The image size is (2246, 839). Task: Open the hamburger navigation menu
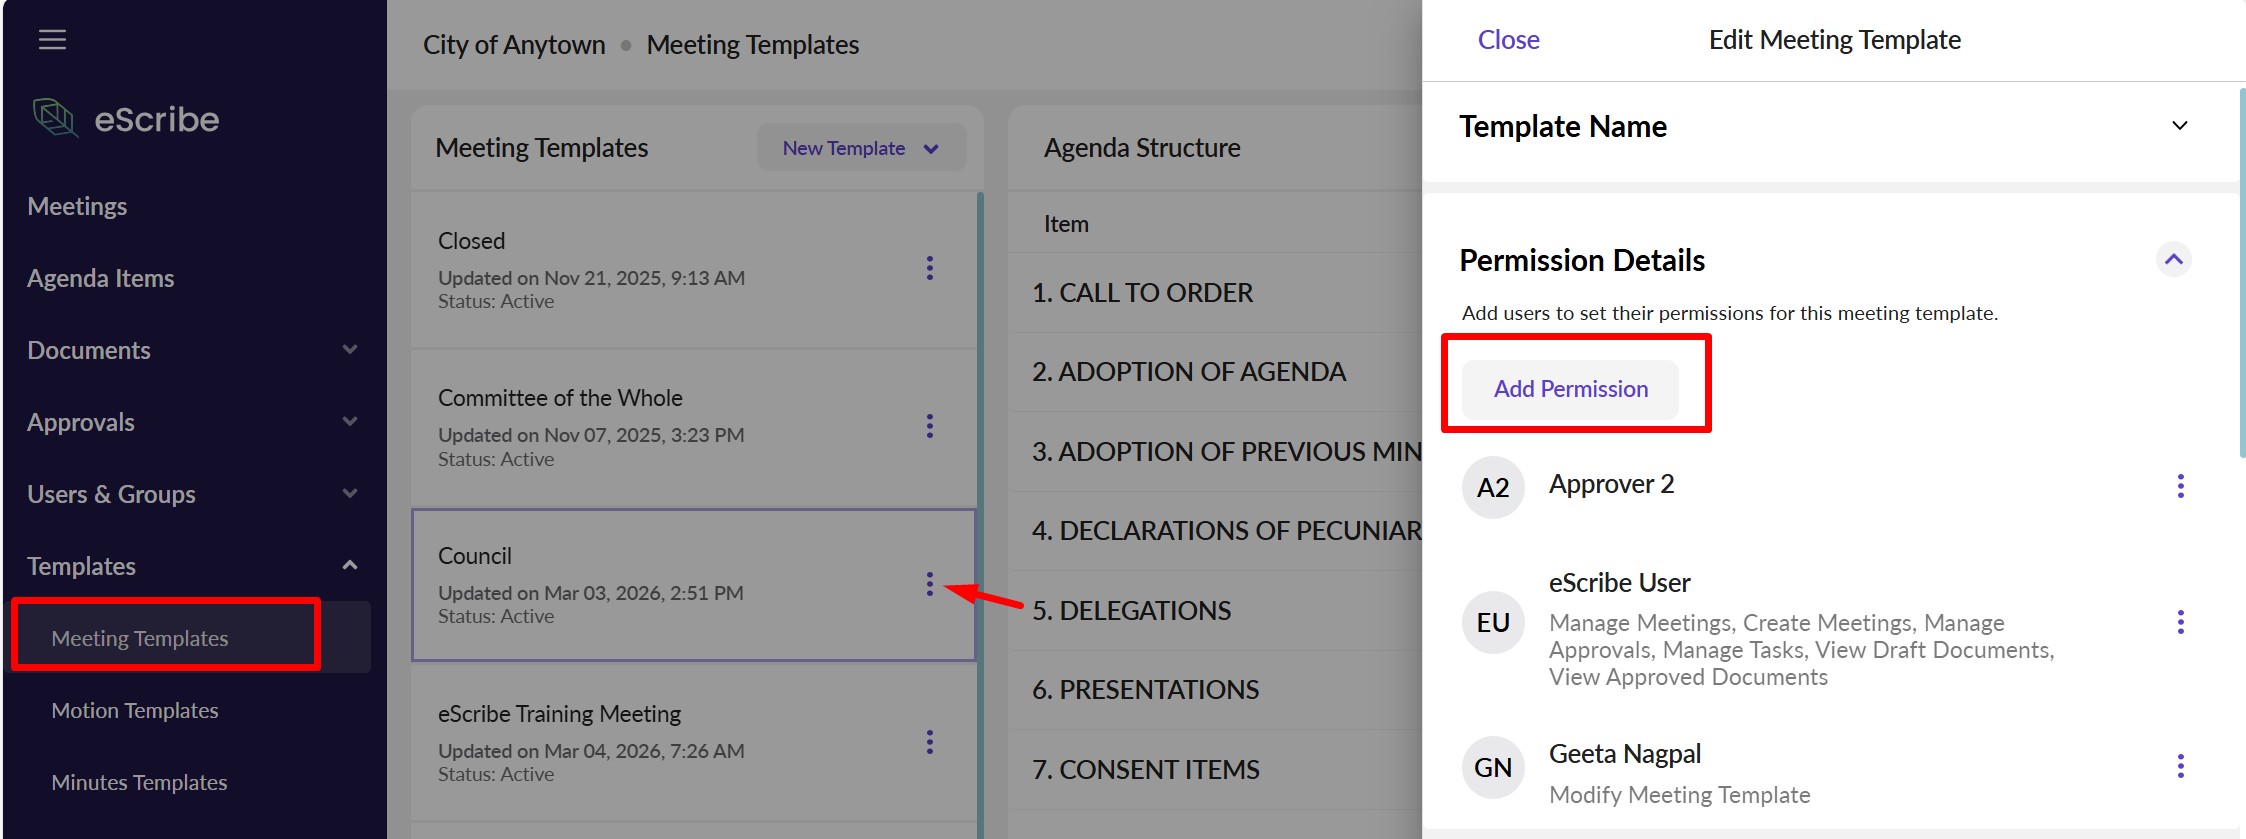pyautogui.click(x=52, y=40)
